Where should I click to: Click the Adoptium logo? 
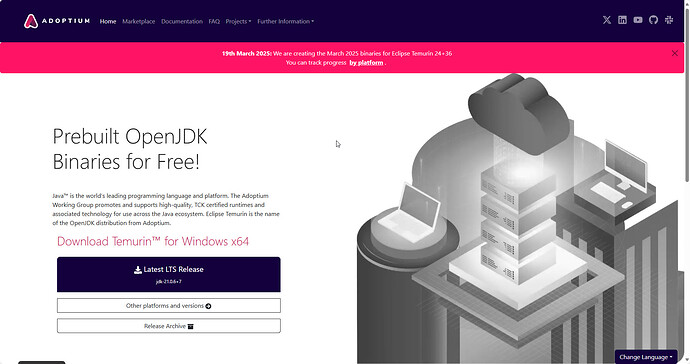click(x=57, y=21)
